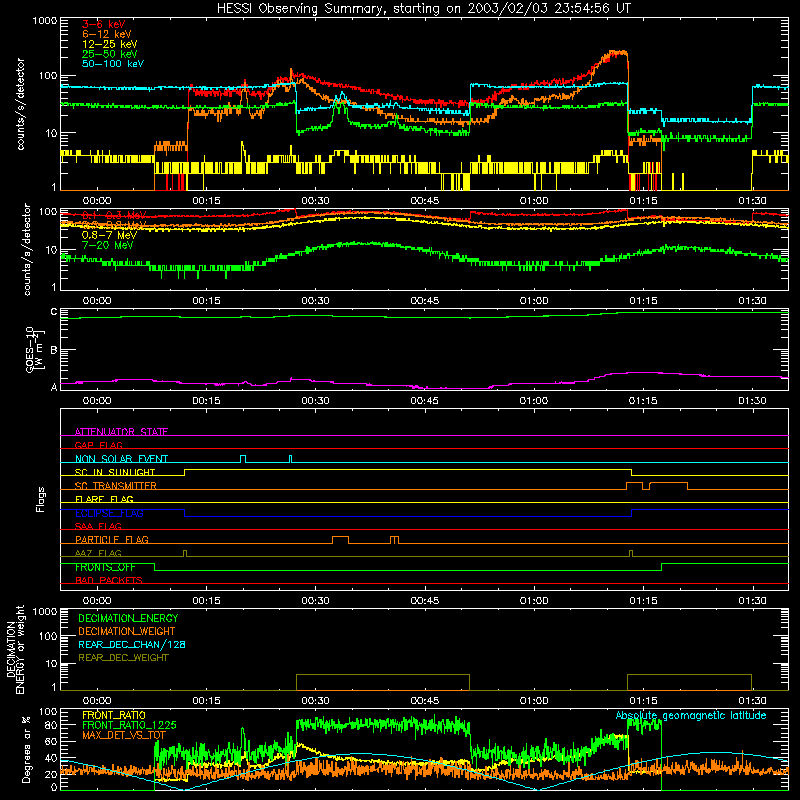Select the ATTENUATOR_STATE flag label
This screenshot has height=800, width=800.
[x=121, y=432]
